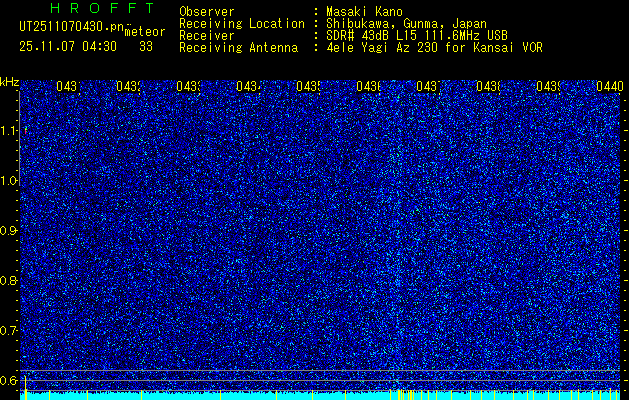
Task: Click the 0436 time marker
Action: 369,86
